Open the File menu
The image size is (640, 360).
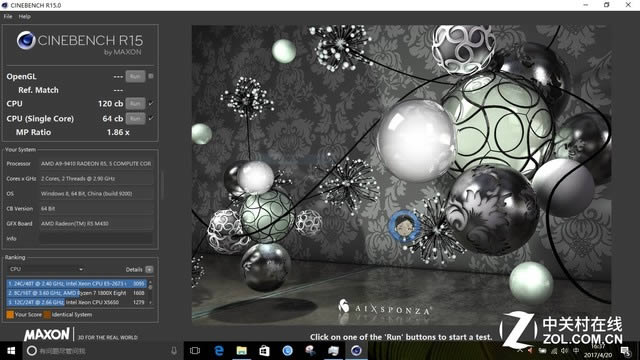coord(8,16)
